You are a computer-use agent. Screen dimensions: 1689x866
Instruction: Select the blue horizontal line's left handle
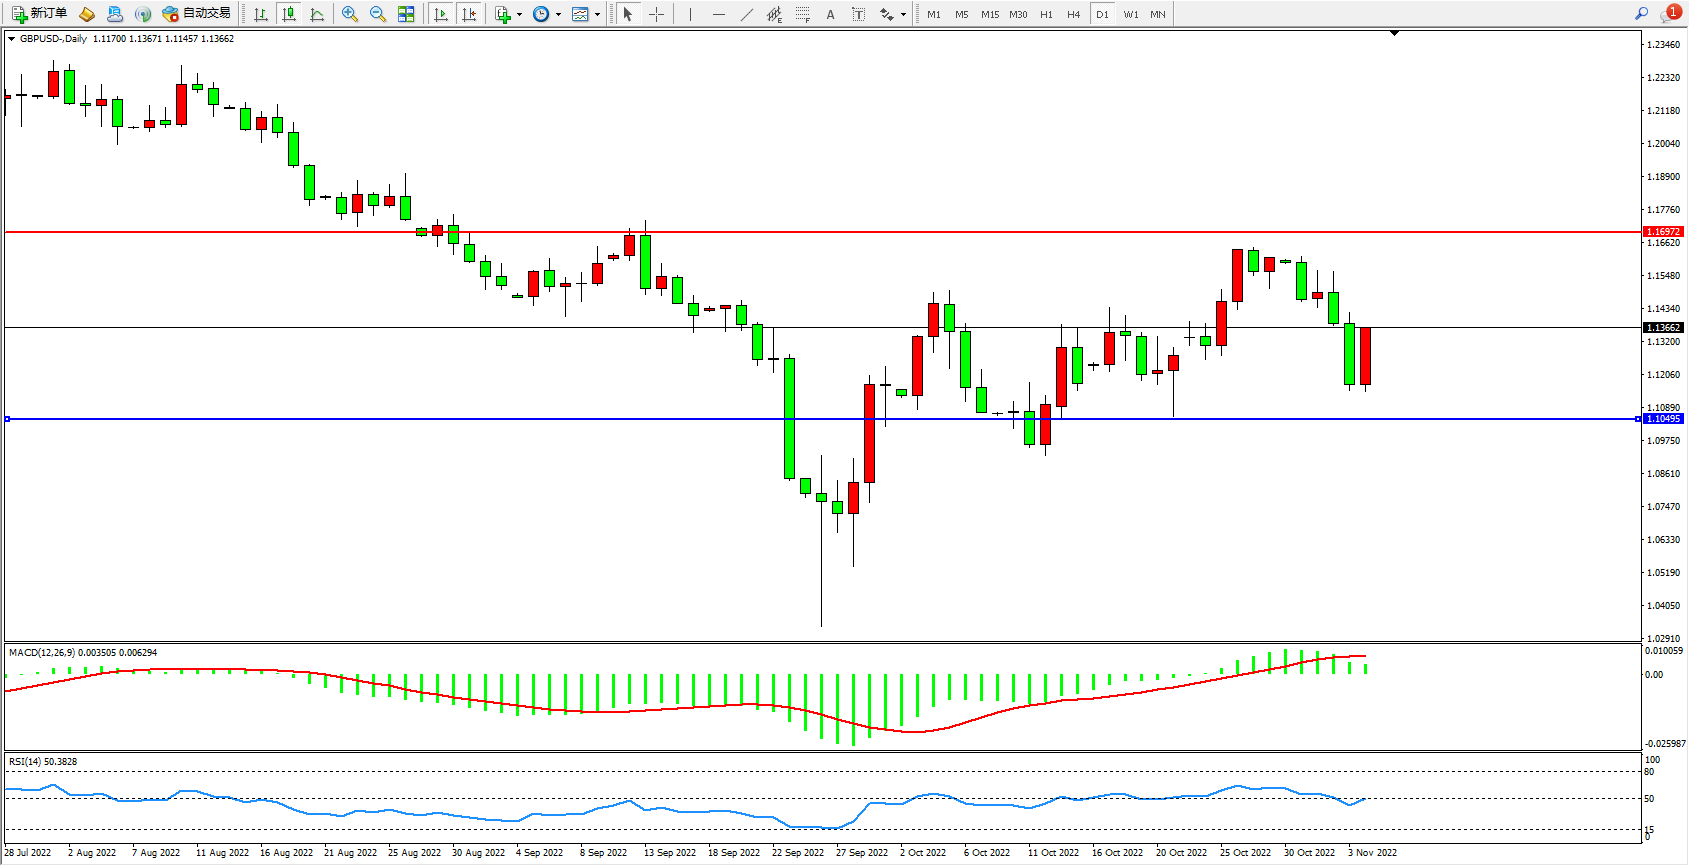click(7, 419)
